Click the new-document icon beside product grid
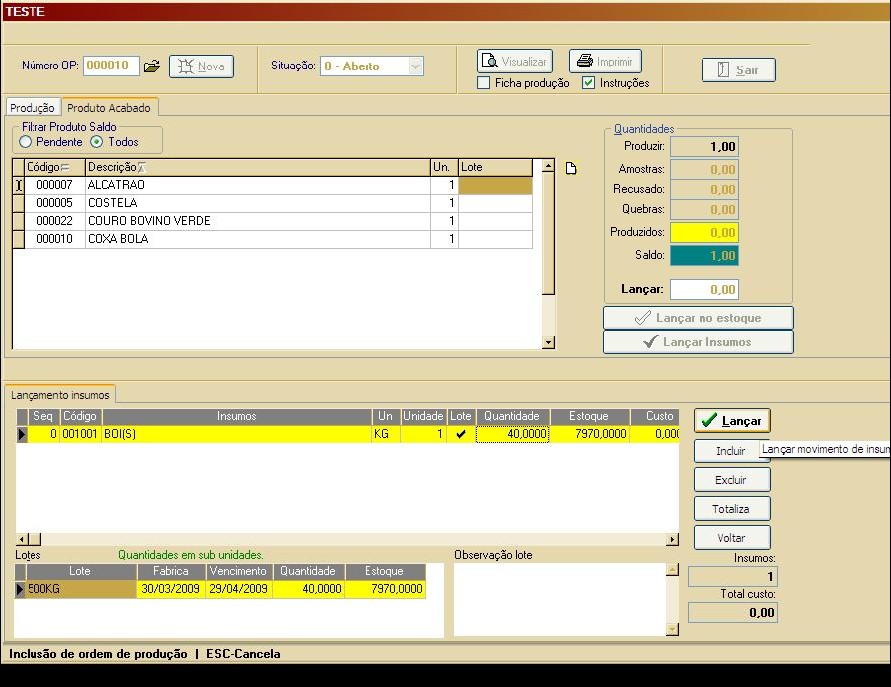 click(x=571, y=168)
